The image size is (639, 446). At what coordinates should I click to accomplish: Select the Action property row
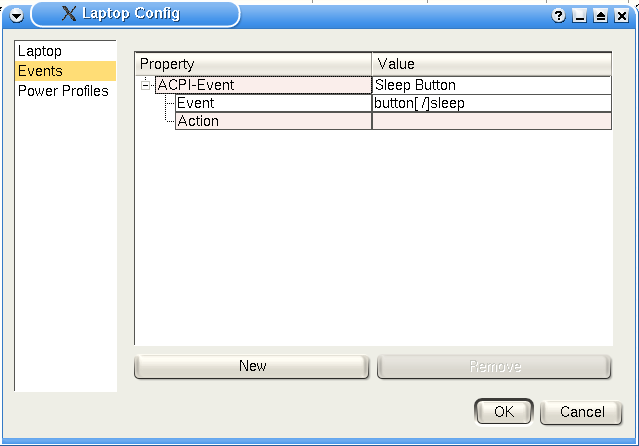pyautogui.click(x=273, y=121)
